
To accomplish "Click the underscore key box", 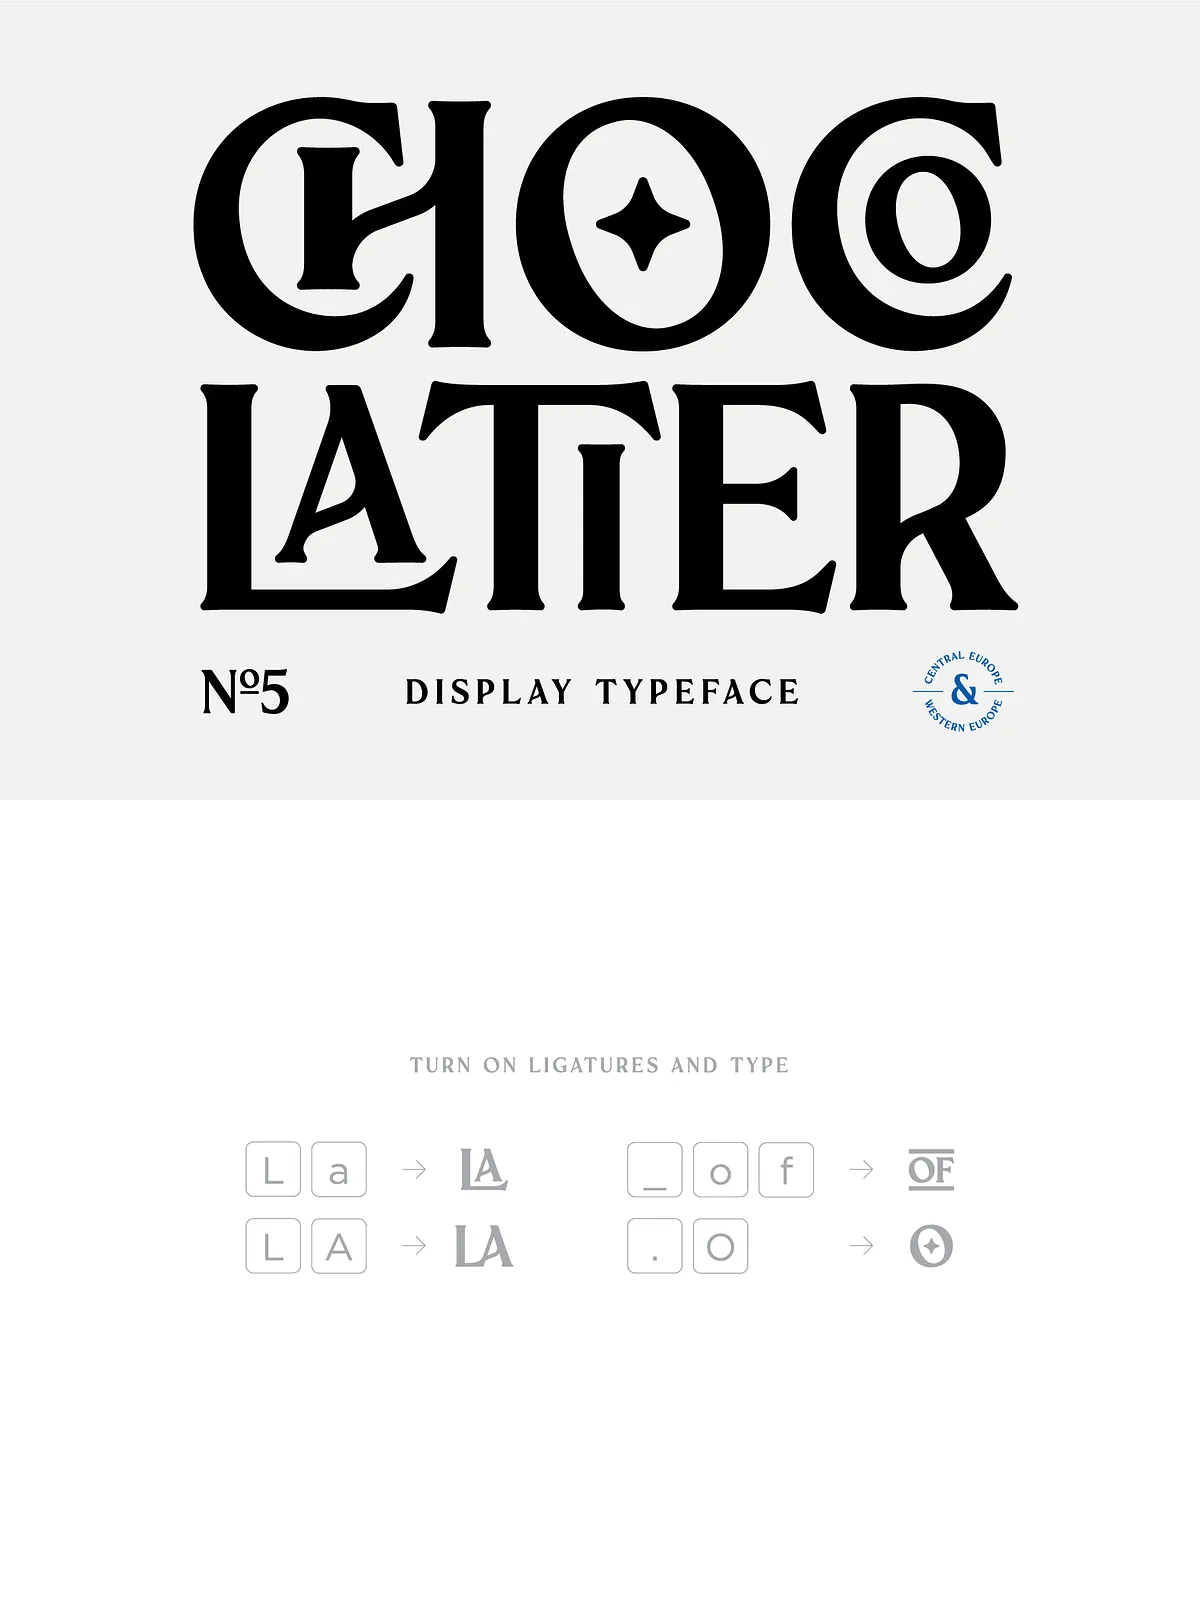I will 655,1169.
